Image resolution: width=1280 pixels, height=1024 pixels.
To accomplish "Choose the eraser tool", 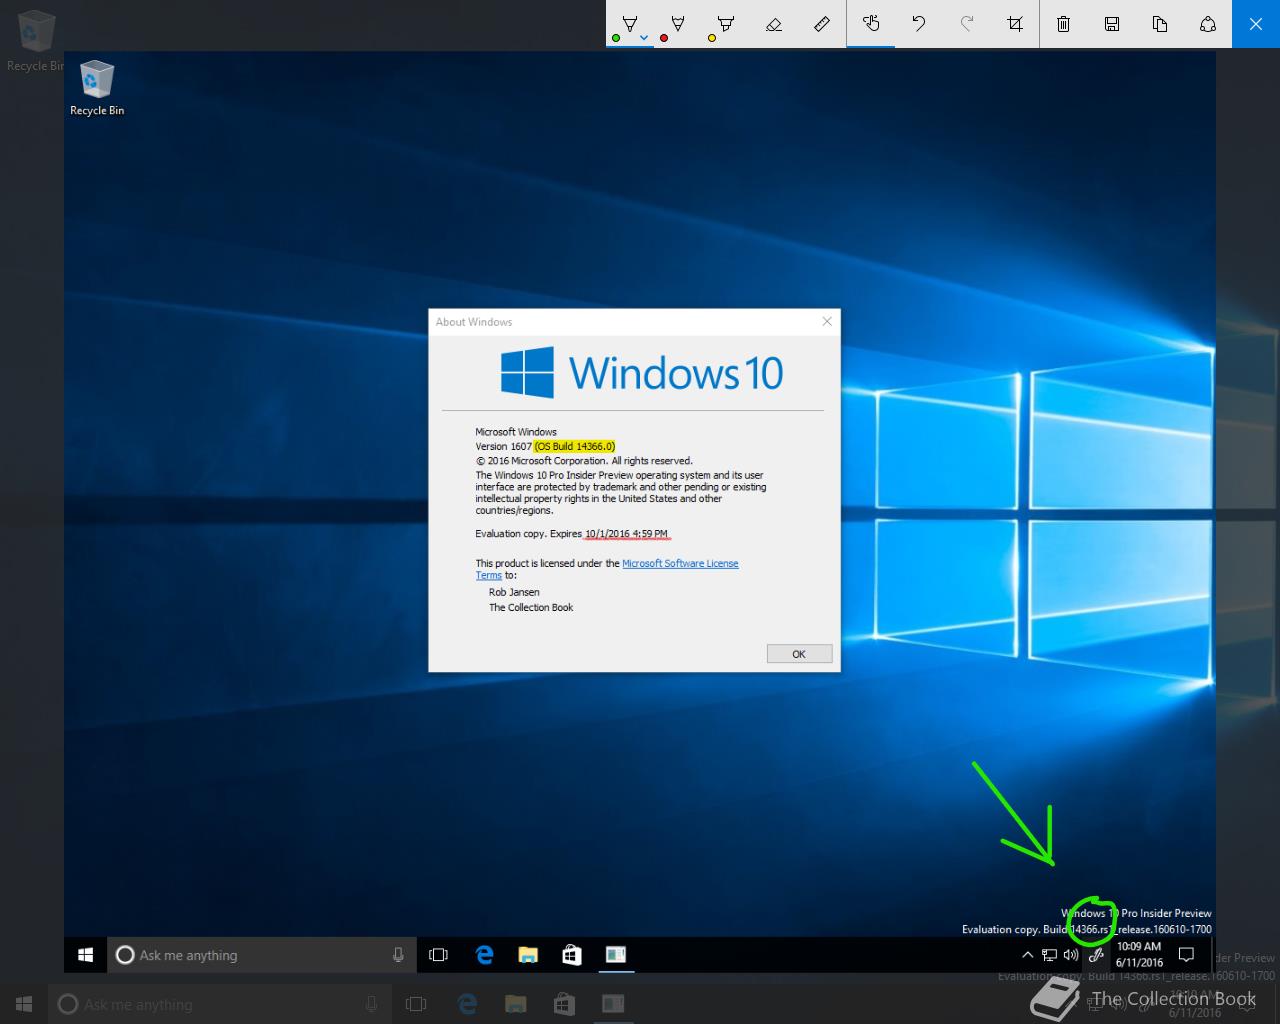I will click(x=774, y=24).
